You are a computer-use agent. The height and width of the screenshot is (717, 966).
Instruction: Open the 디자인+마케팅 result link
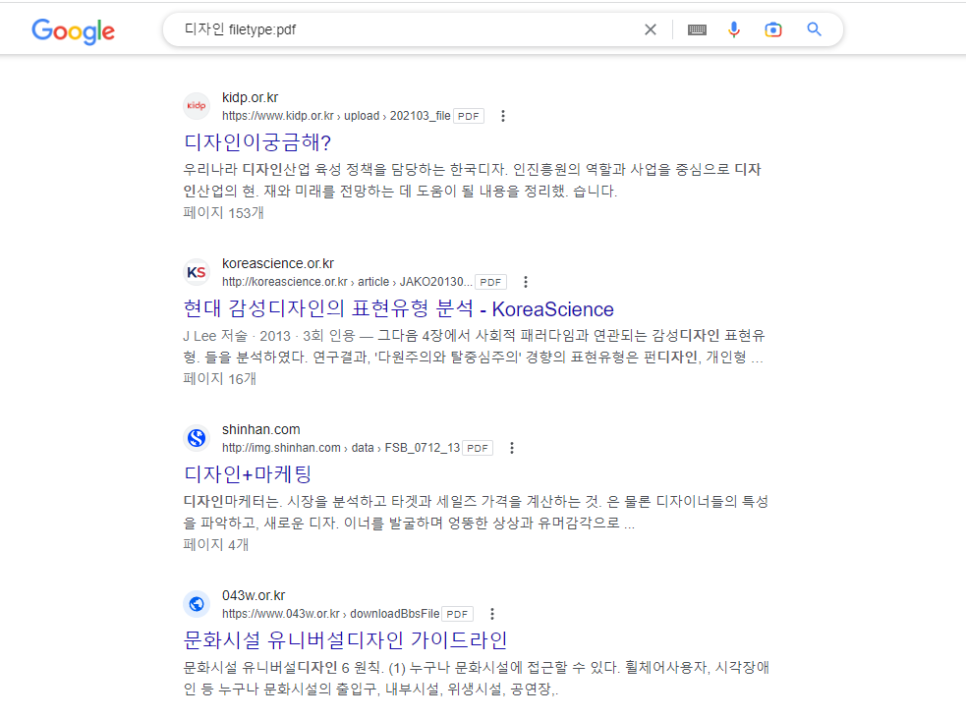(248, 474)
